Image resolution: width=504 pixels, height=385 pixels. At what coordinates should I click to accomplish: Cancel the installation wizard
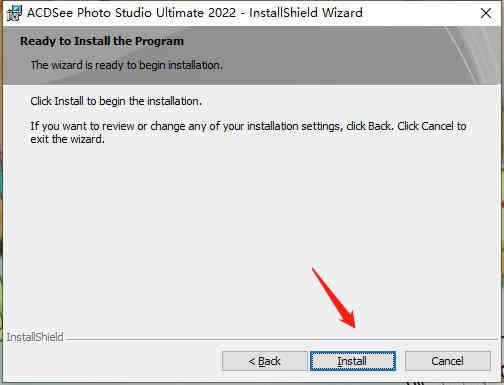click(x=448, y=361)
